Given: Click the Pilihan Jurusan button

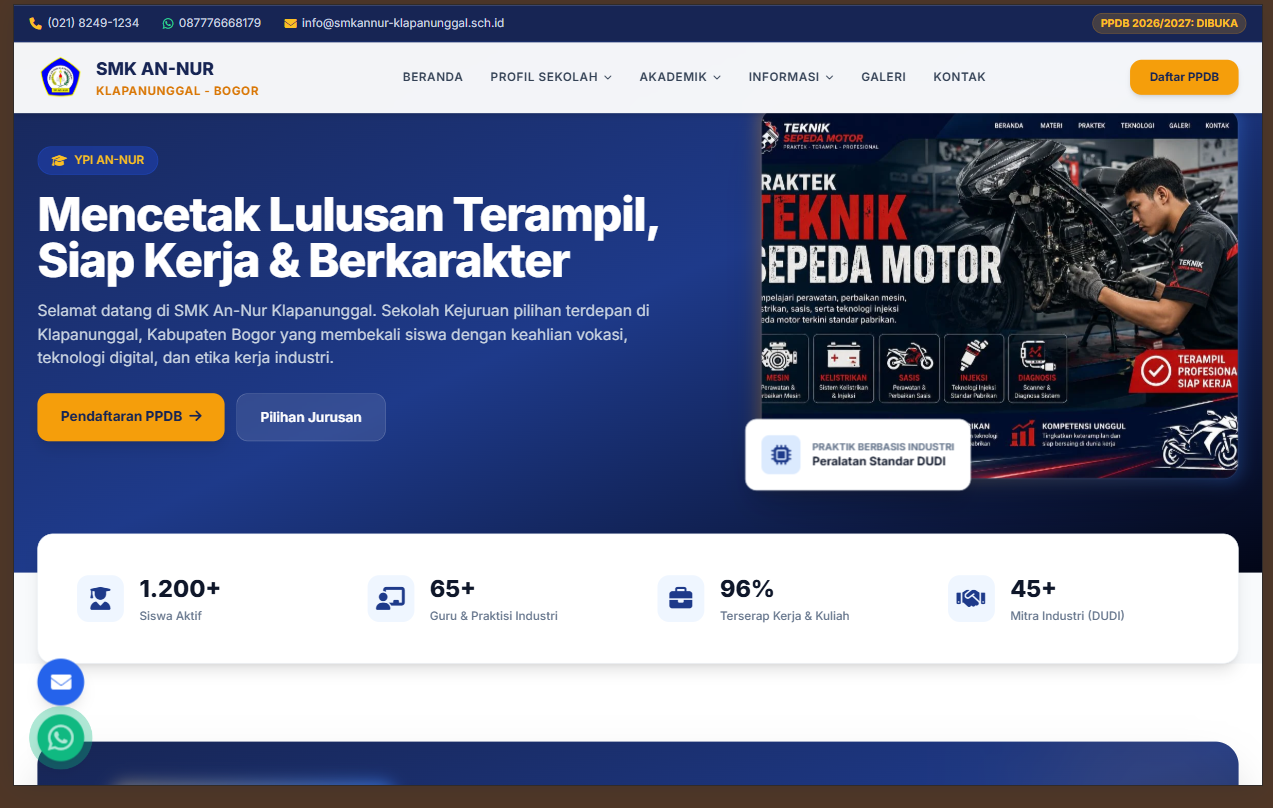Looking at the screenshot, I should point(311,417).
